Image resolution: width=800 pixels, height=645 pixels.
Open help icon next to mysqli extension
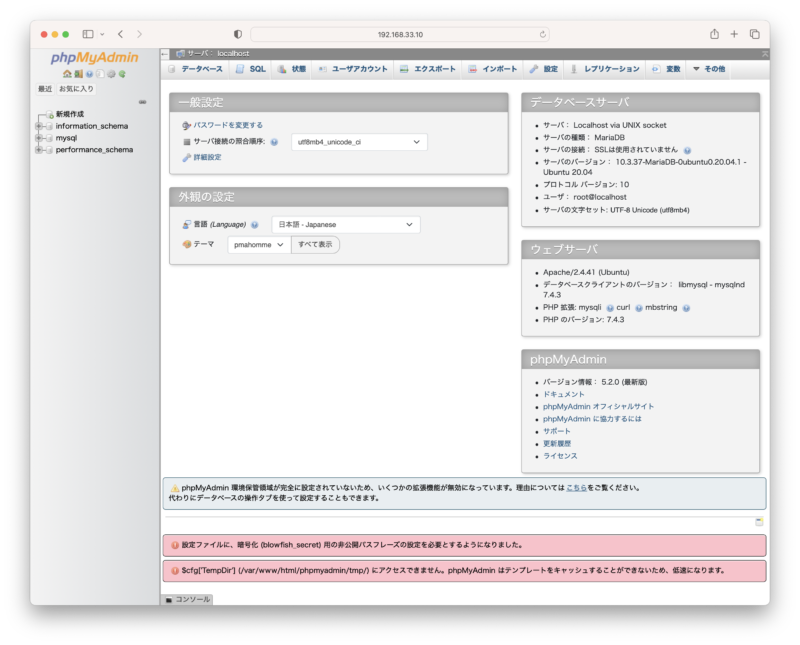[610, 308]
